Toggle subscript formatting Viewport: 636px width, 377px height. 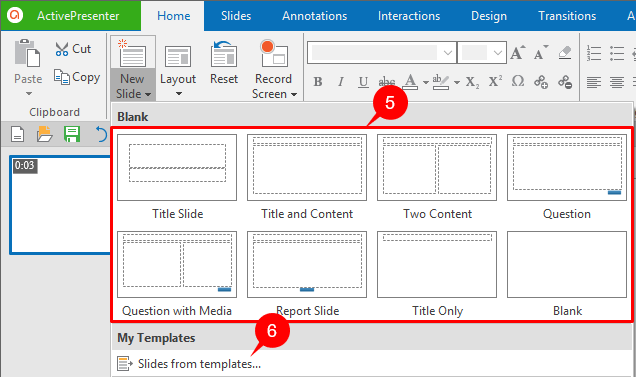472,82
